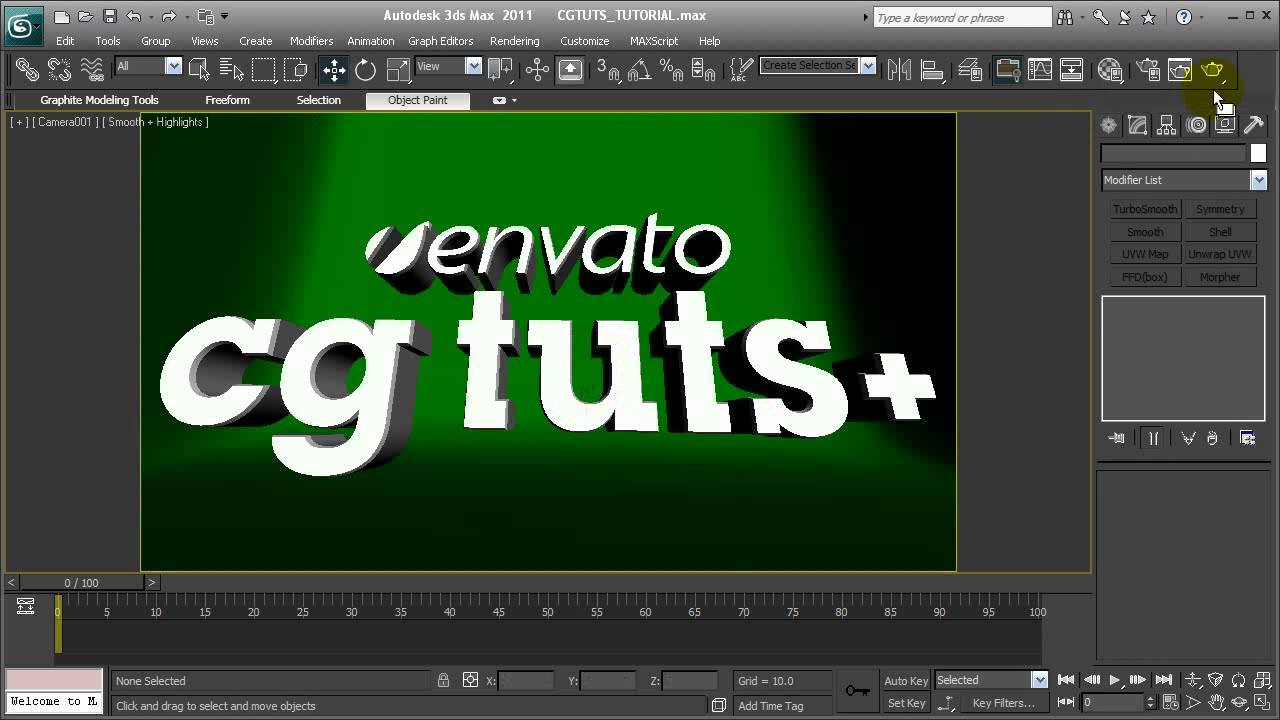Click the time slider 0 / 100

point(82,582)
